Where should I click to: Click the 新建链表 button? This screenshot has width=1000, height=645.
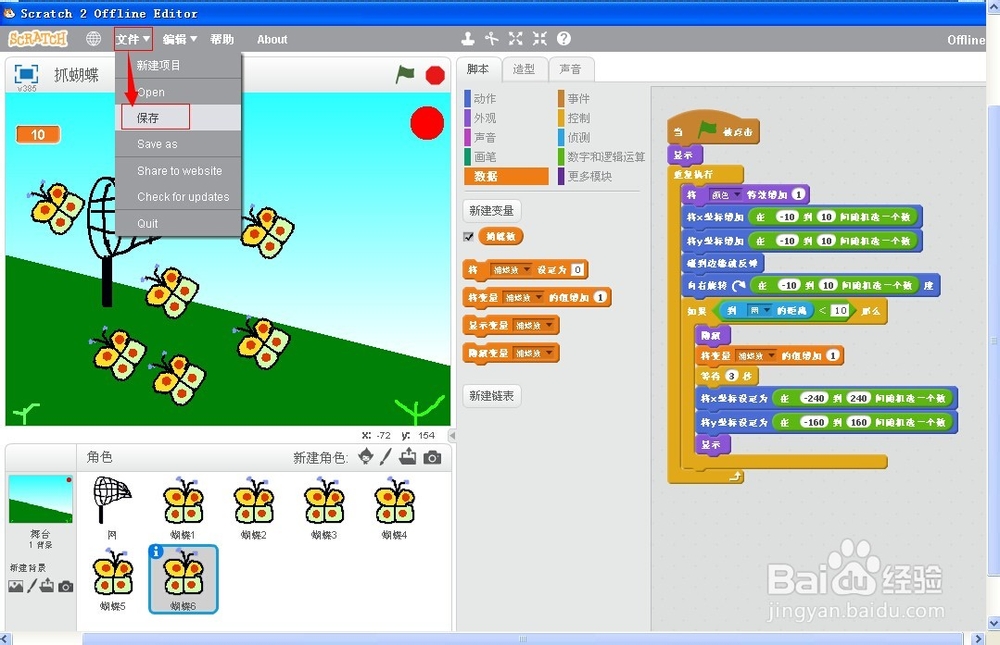[x=489, y=395]
